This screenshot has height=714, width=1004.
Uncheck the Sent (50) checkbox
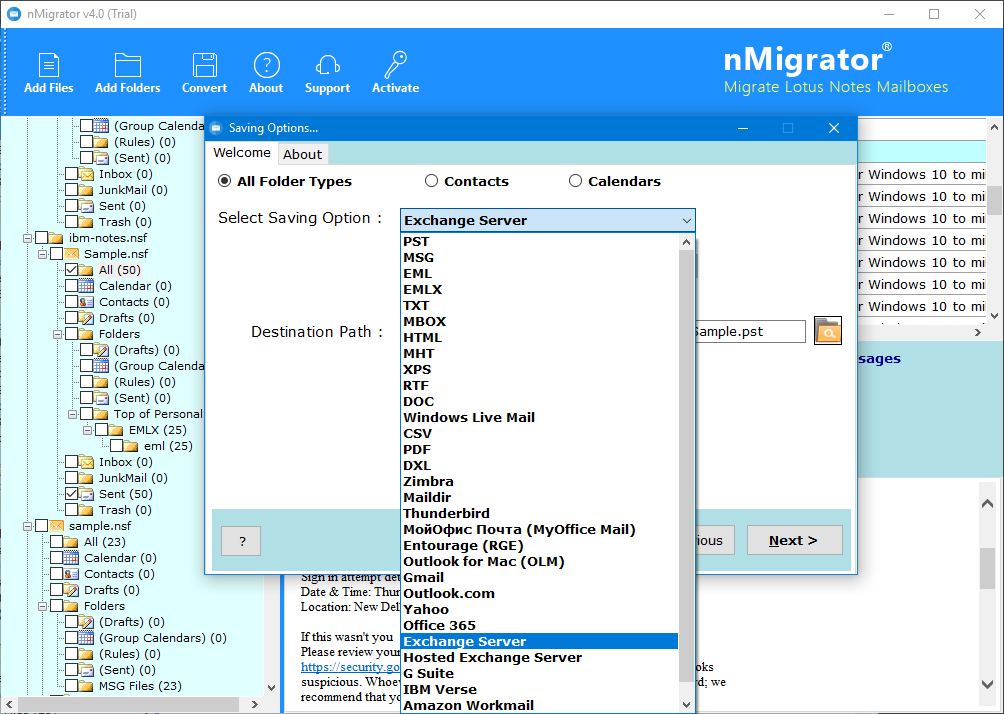click(72, 494)
